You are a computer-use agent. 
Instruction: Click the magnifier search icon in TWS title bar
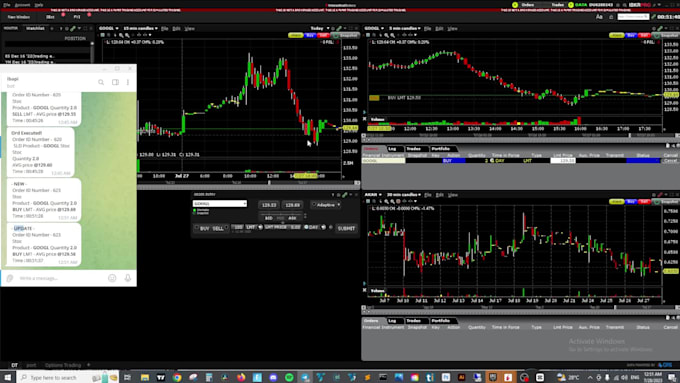pos(624,5)
